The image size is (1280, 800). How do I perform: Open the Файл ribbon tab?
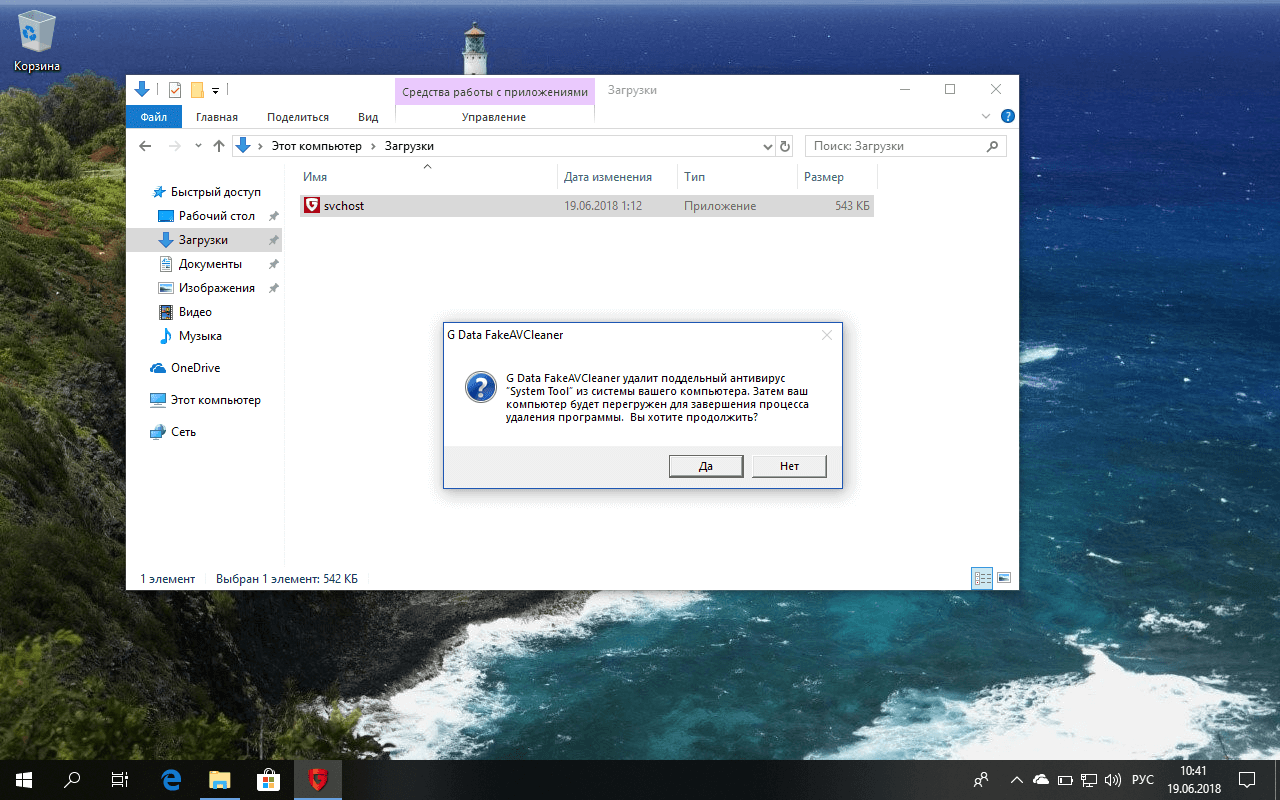[154, 117]
